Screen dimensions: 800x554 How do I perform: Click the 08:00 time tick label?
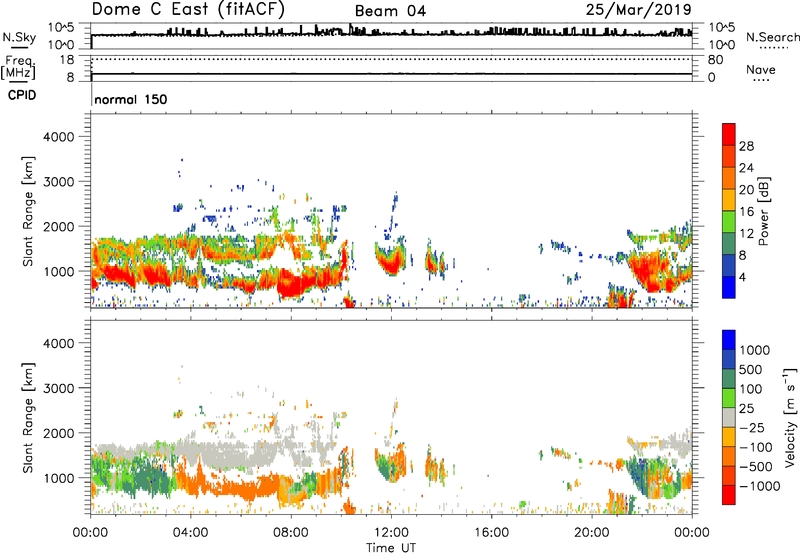pyautogui.click(x=291, y=533)
